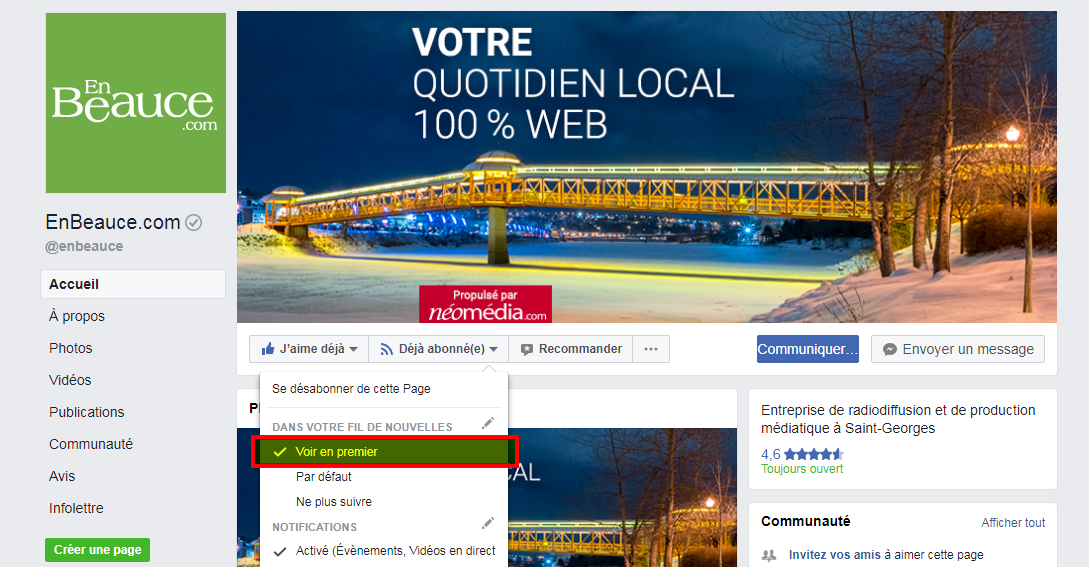This screenshot has width=1089, height=567.
Task: Select Par défaut option
Action: (324, 477)
